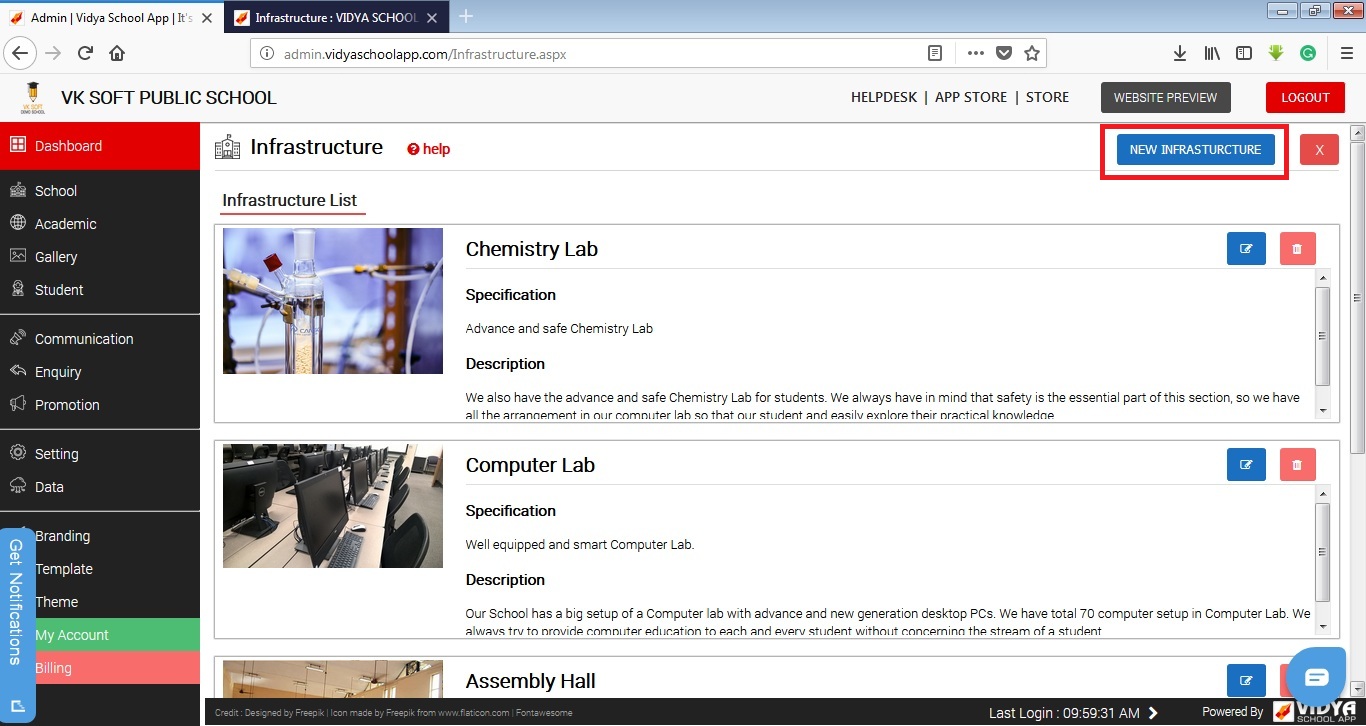Click the VK Soft school logo
Viewport: 1366px width, 726px height.
pos(32,98)
